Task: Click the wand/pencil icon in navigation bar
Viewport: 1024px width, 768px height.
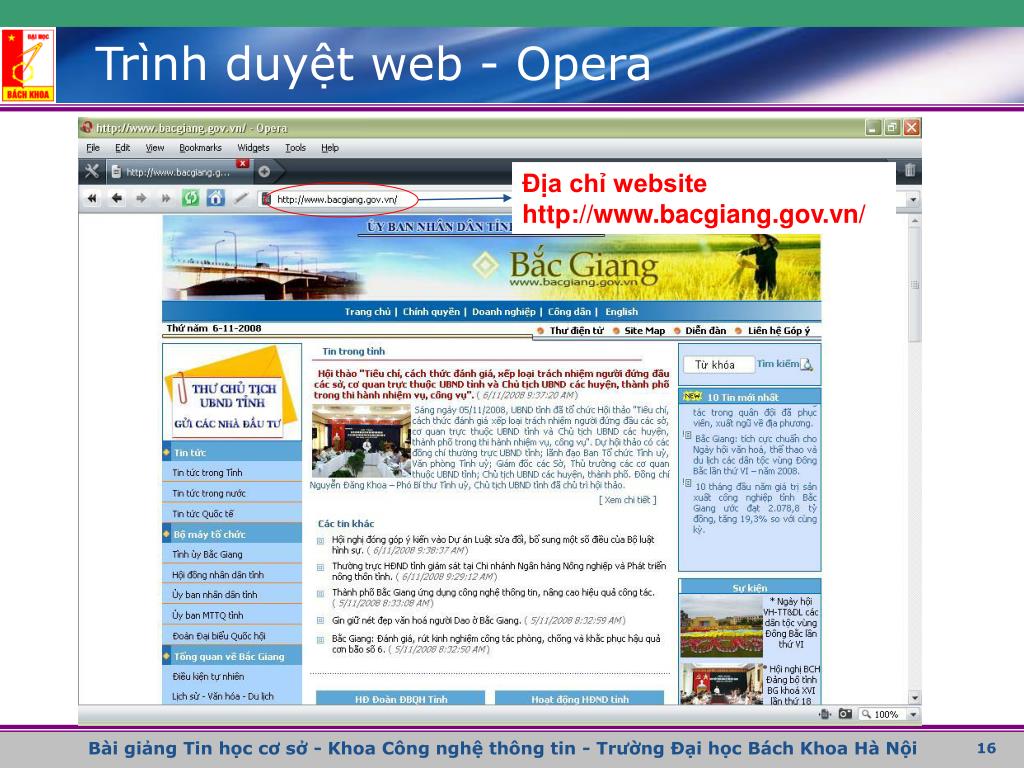Action: pyautogui.click(x=240, y=198)
